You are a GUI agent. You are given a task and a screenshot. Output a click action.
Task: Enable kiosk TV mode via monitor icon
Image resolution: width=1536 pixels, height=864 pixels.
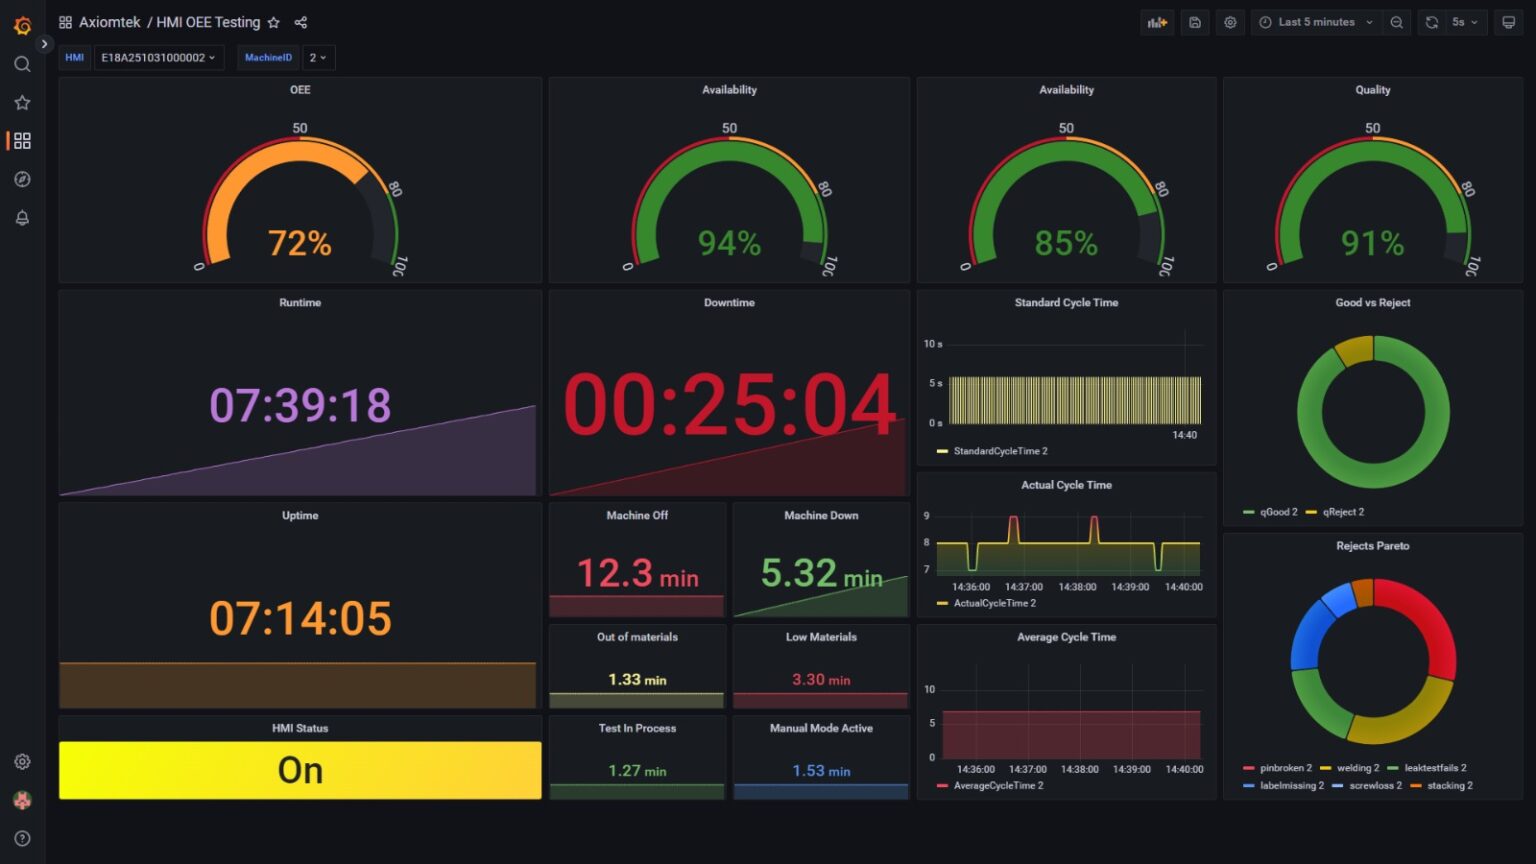pyautogui.click(x=1508, y=22)
